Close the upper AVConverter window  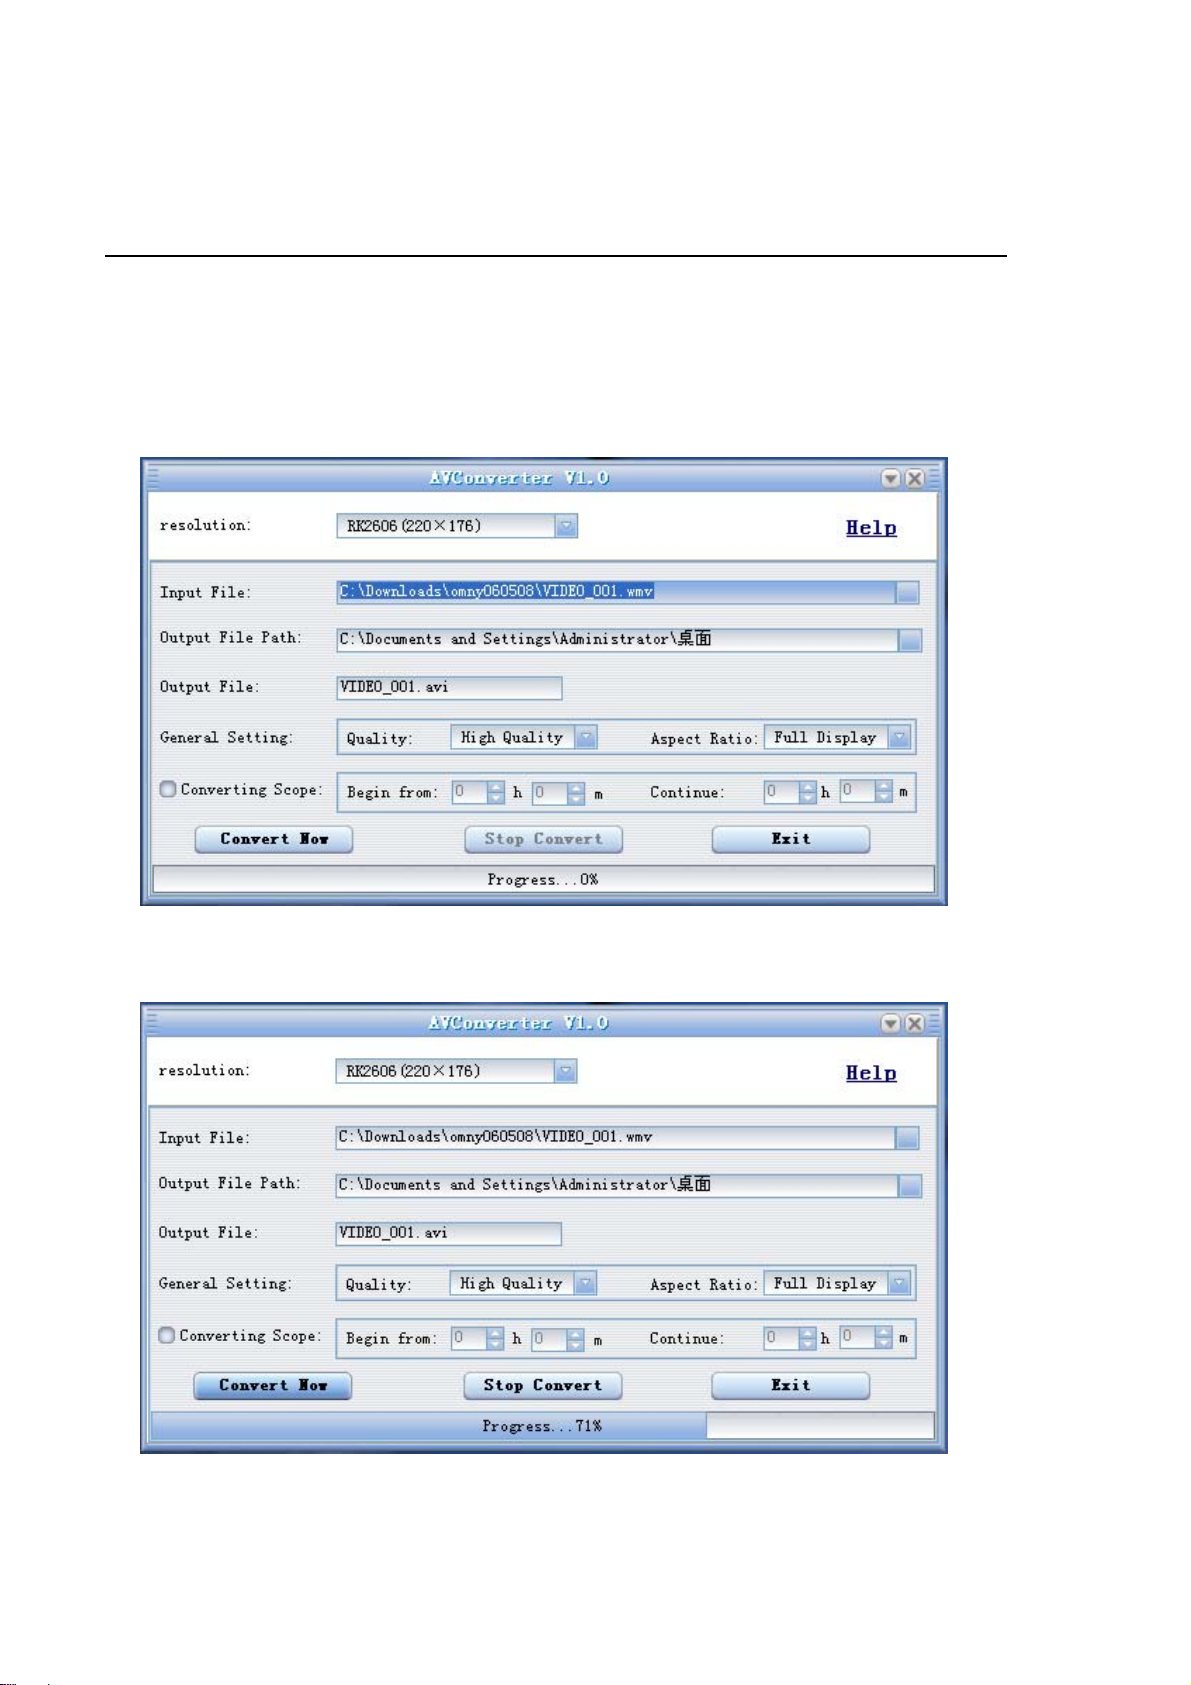(x=914, y=479)
